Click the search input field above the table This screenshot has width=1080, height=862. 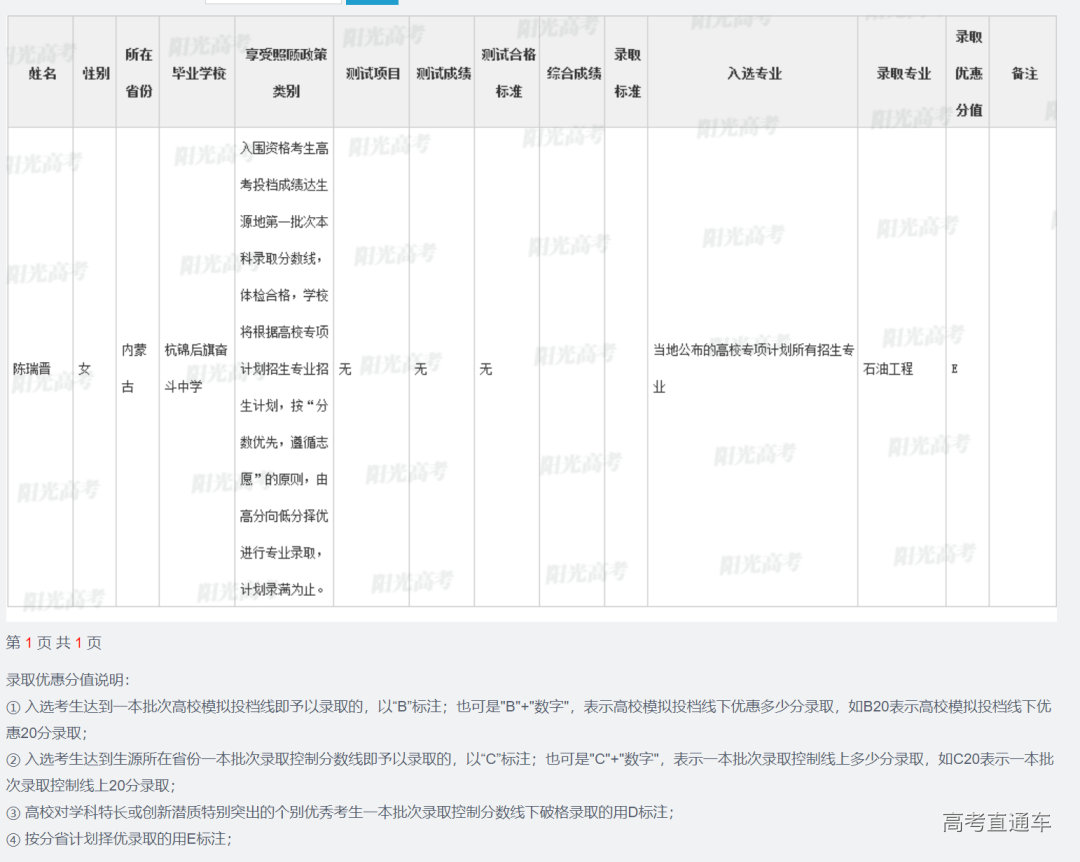273,2
